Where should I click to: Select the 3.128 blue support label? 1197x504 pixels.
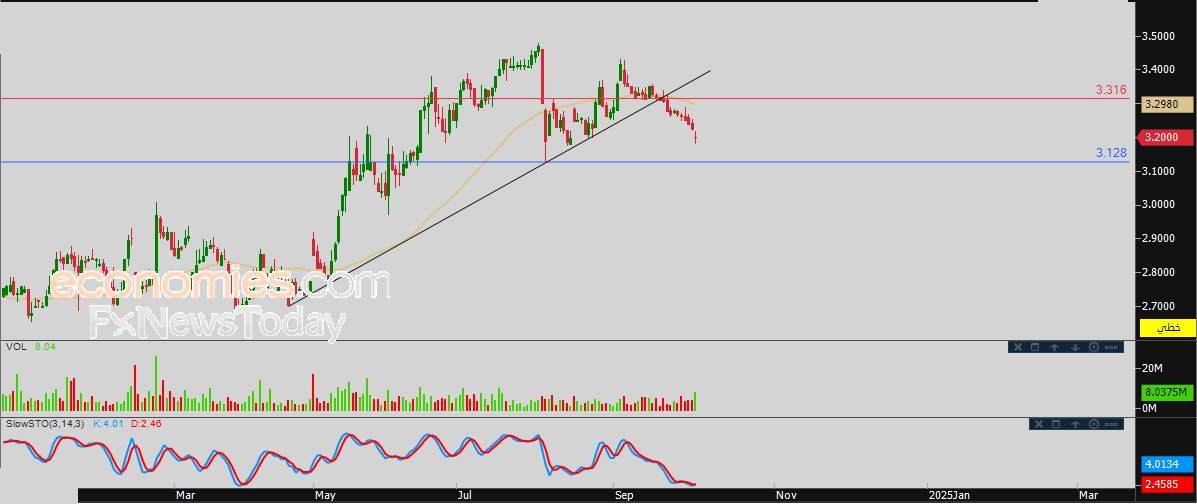(1111, 153)
